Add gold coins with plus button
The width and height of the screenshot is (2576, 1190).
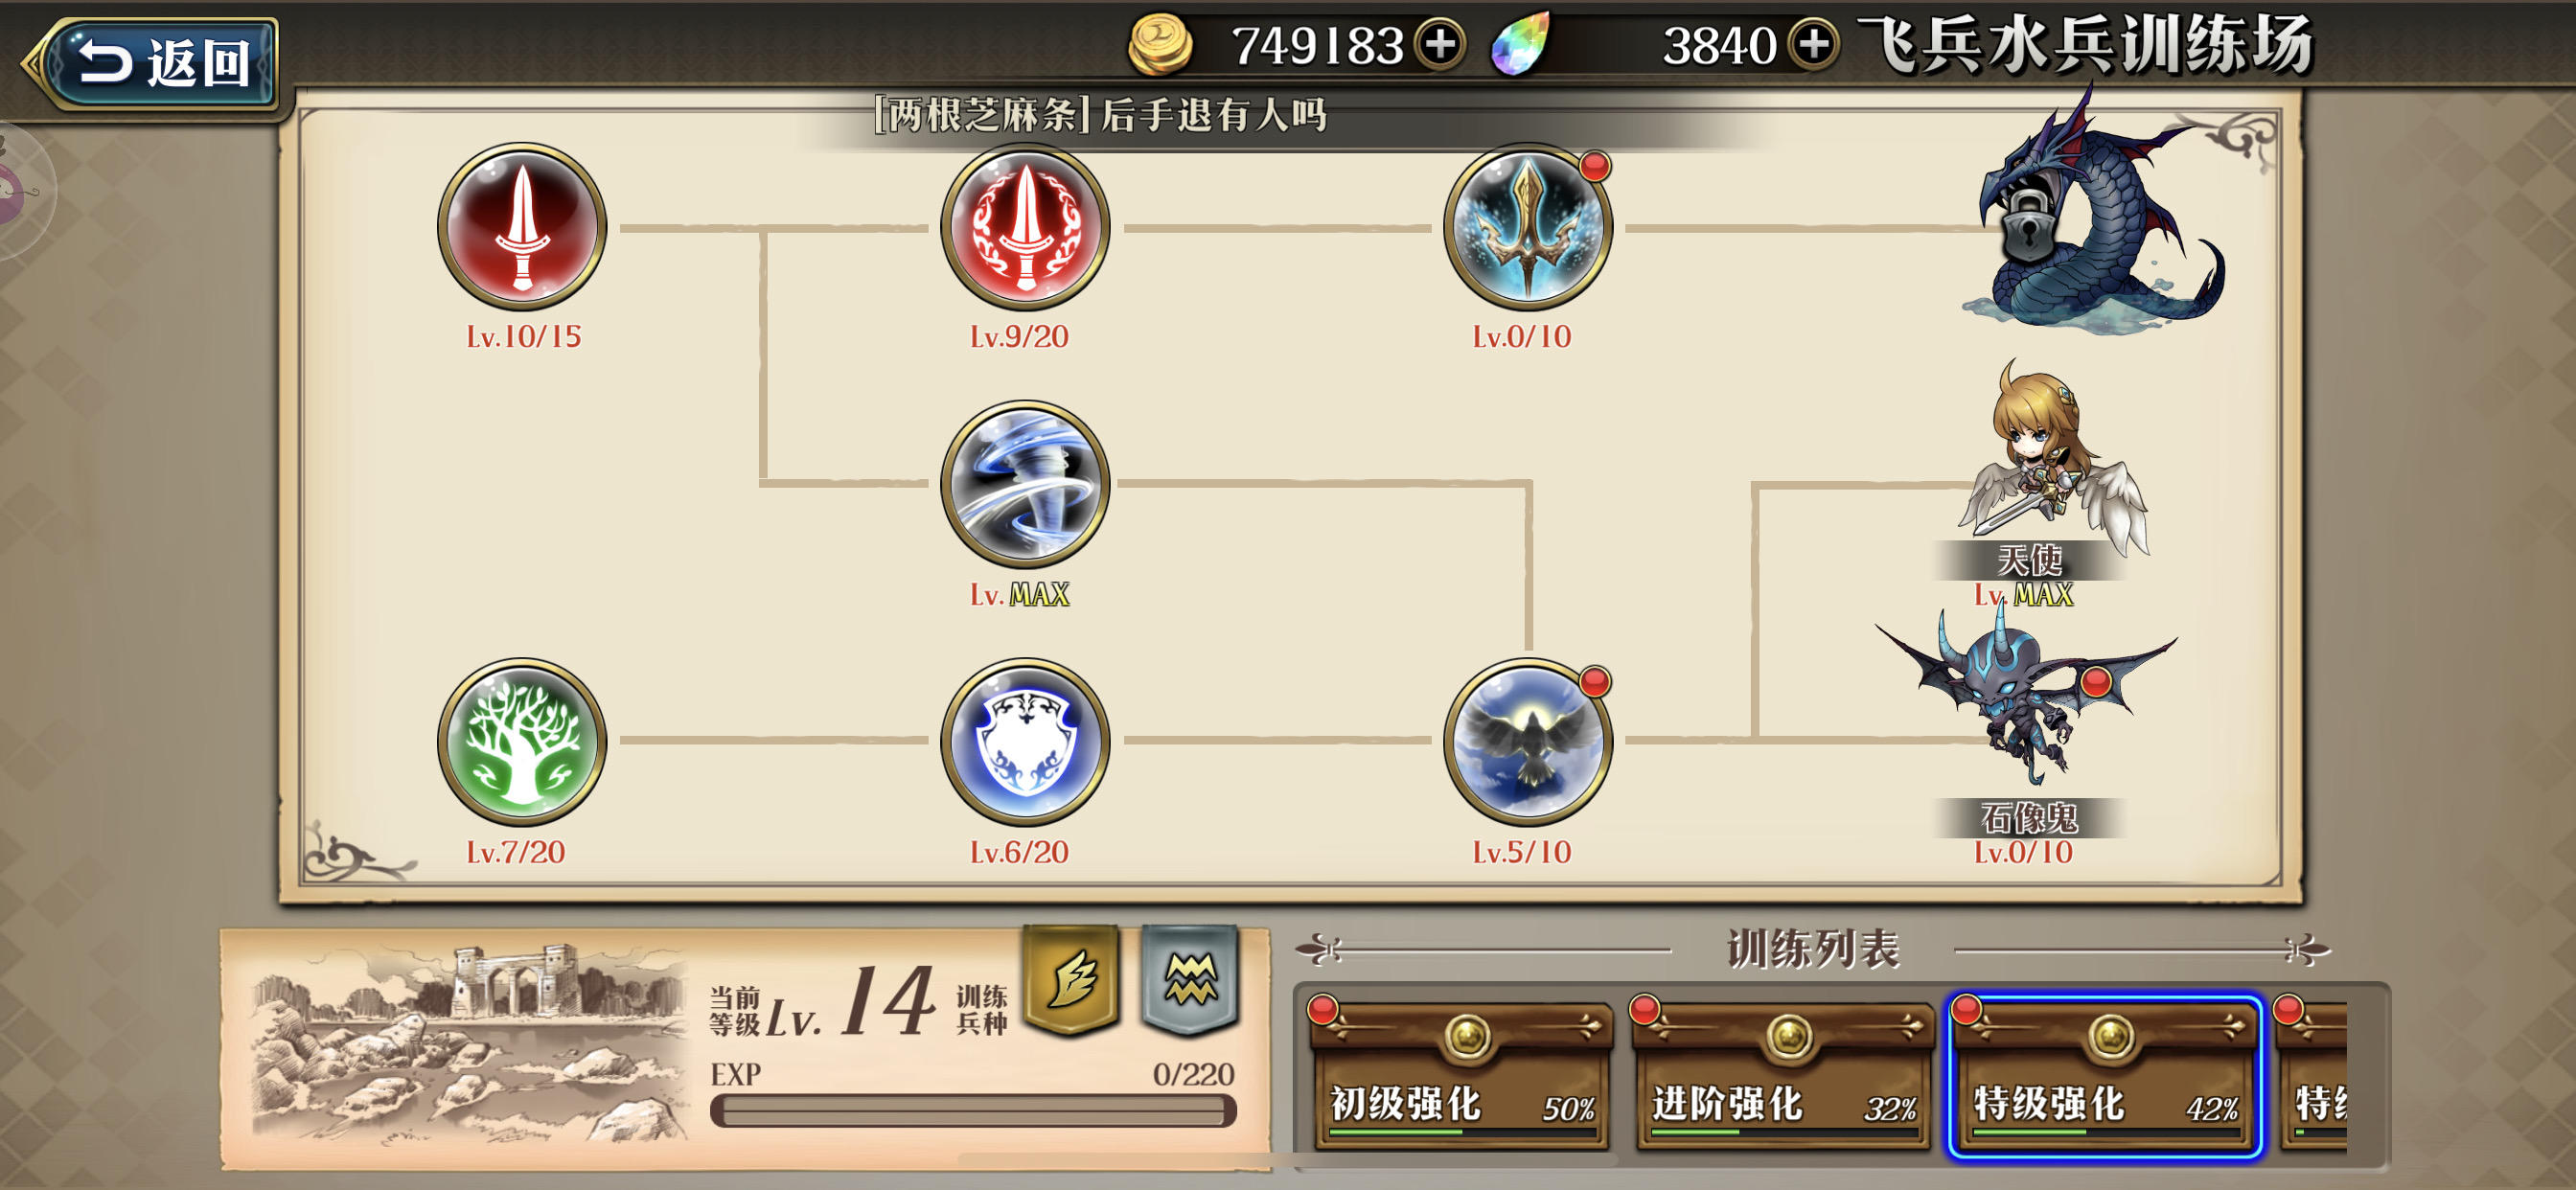coord(1440,45)
